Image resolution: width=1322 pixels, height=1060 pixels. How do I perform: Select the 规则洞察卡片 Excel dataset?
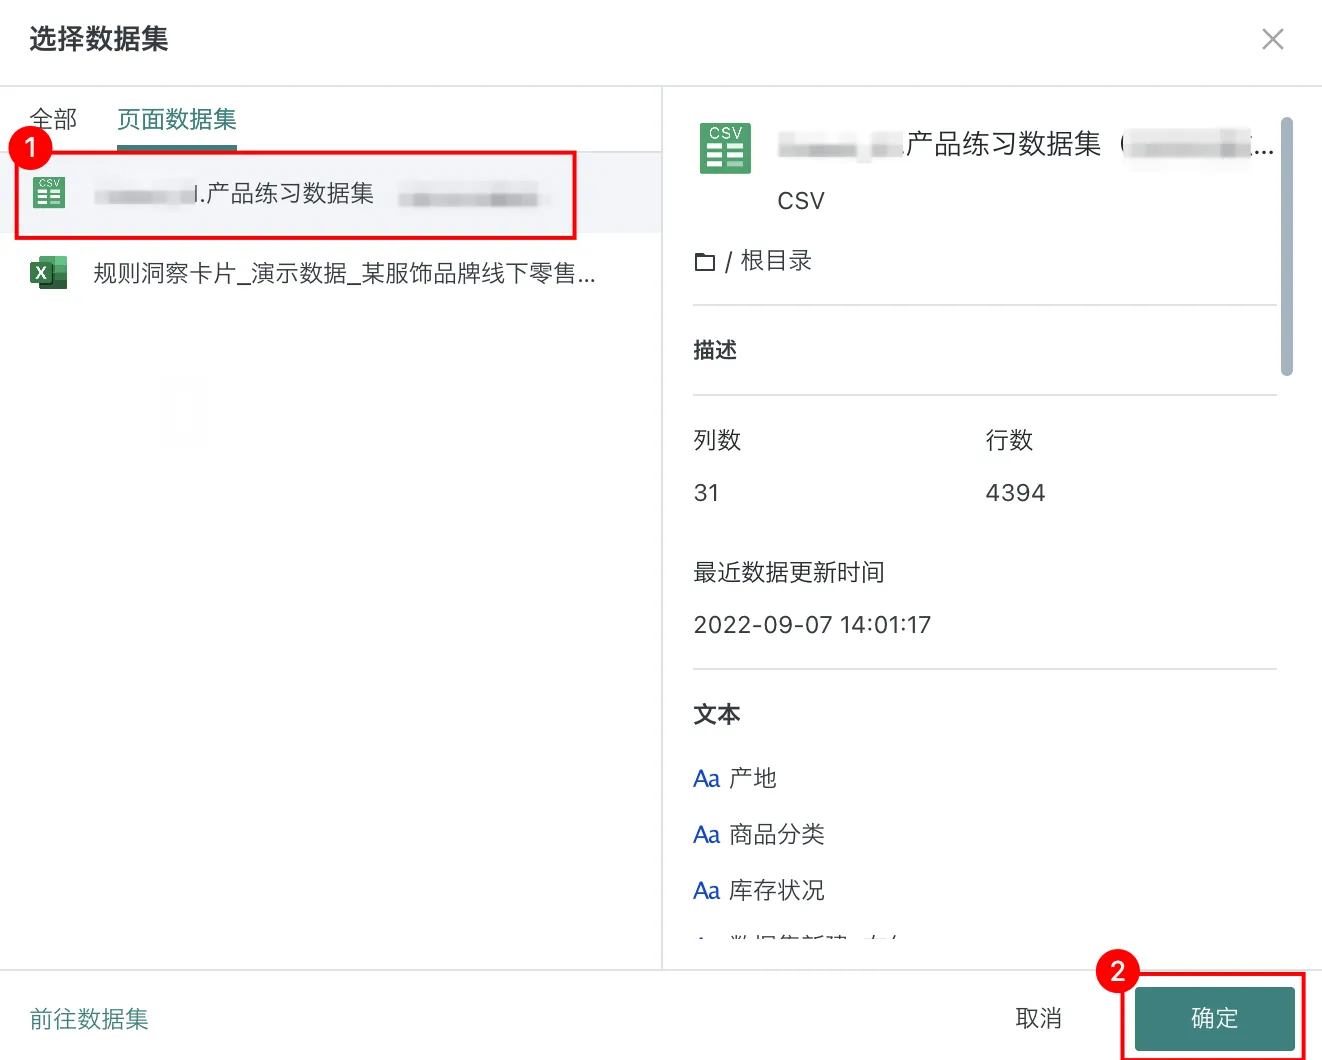point(344,273)
